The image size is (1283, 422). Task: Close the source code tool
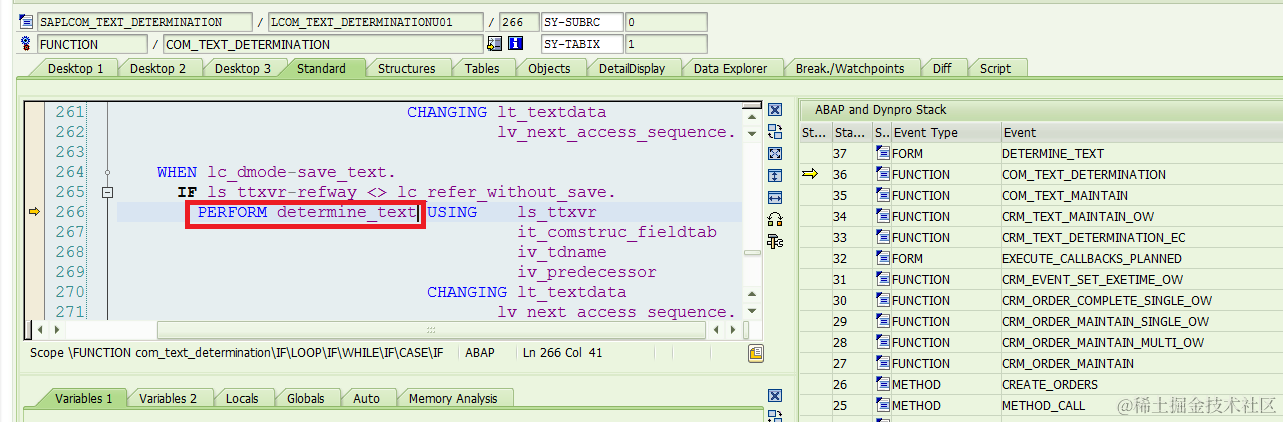(774, 110)
